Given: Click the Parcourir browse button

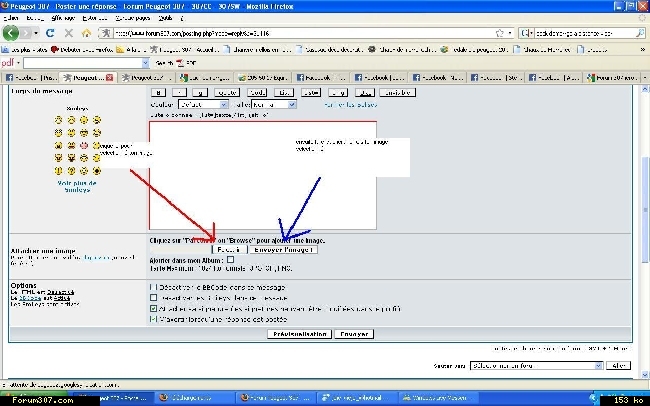Looking at the screenshot, I should (228, 250).
